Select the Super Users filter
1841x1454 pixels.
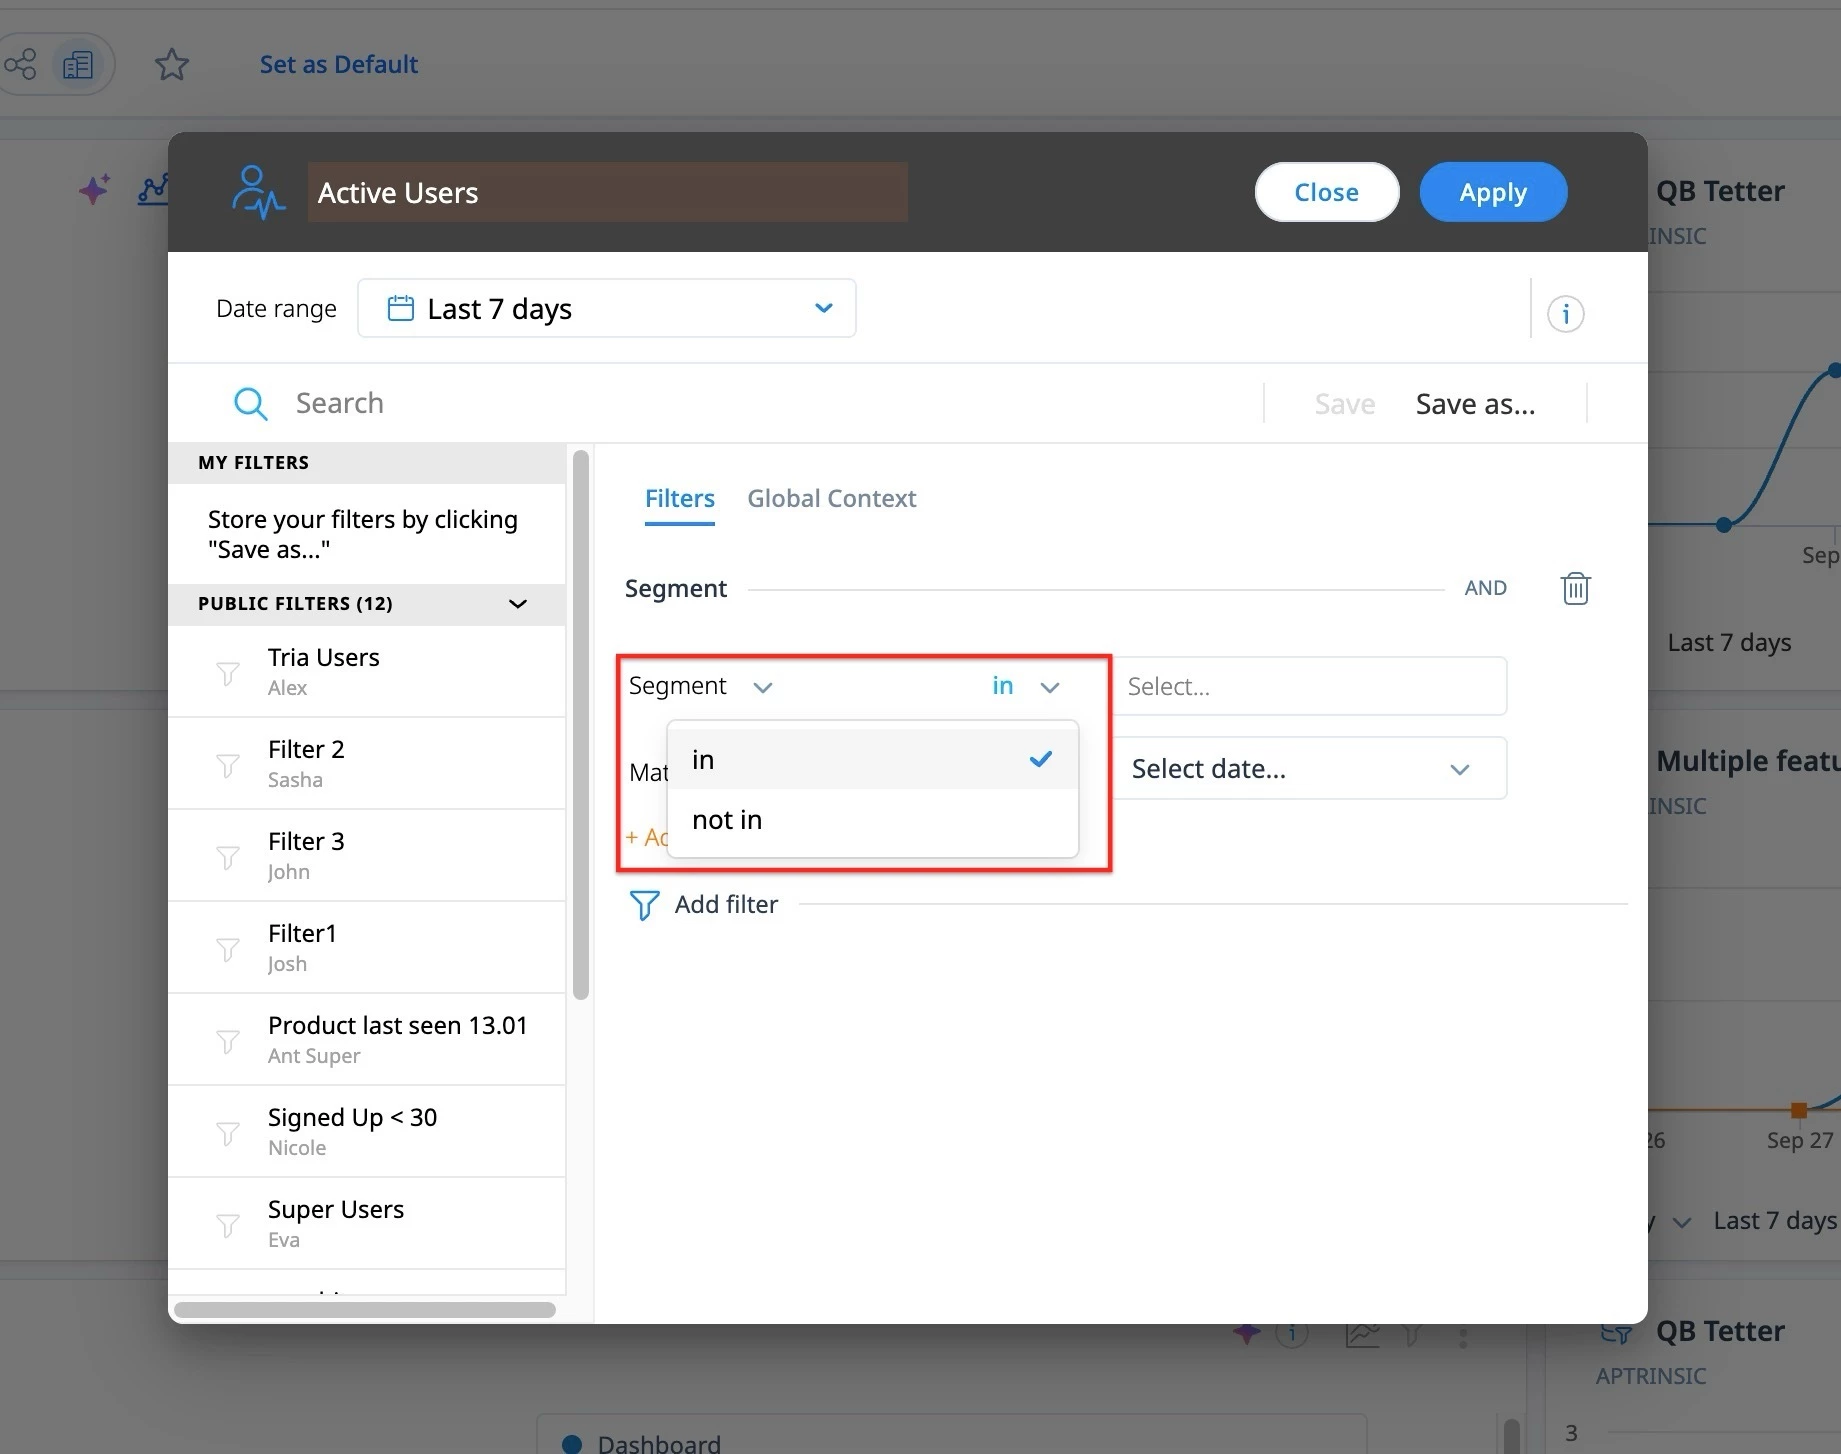366,1223
